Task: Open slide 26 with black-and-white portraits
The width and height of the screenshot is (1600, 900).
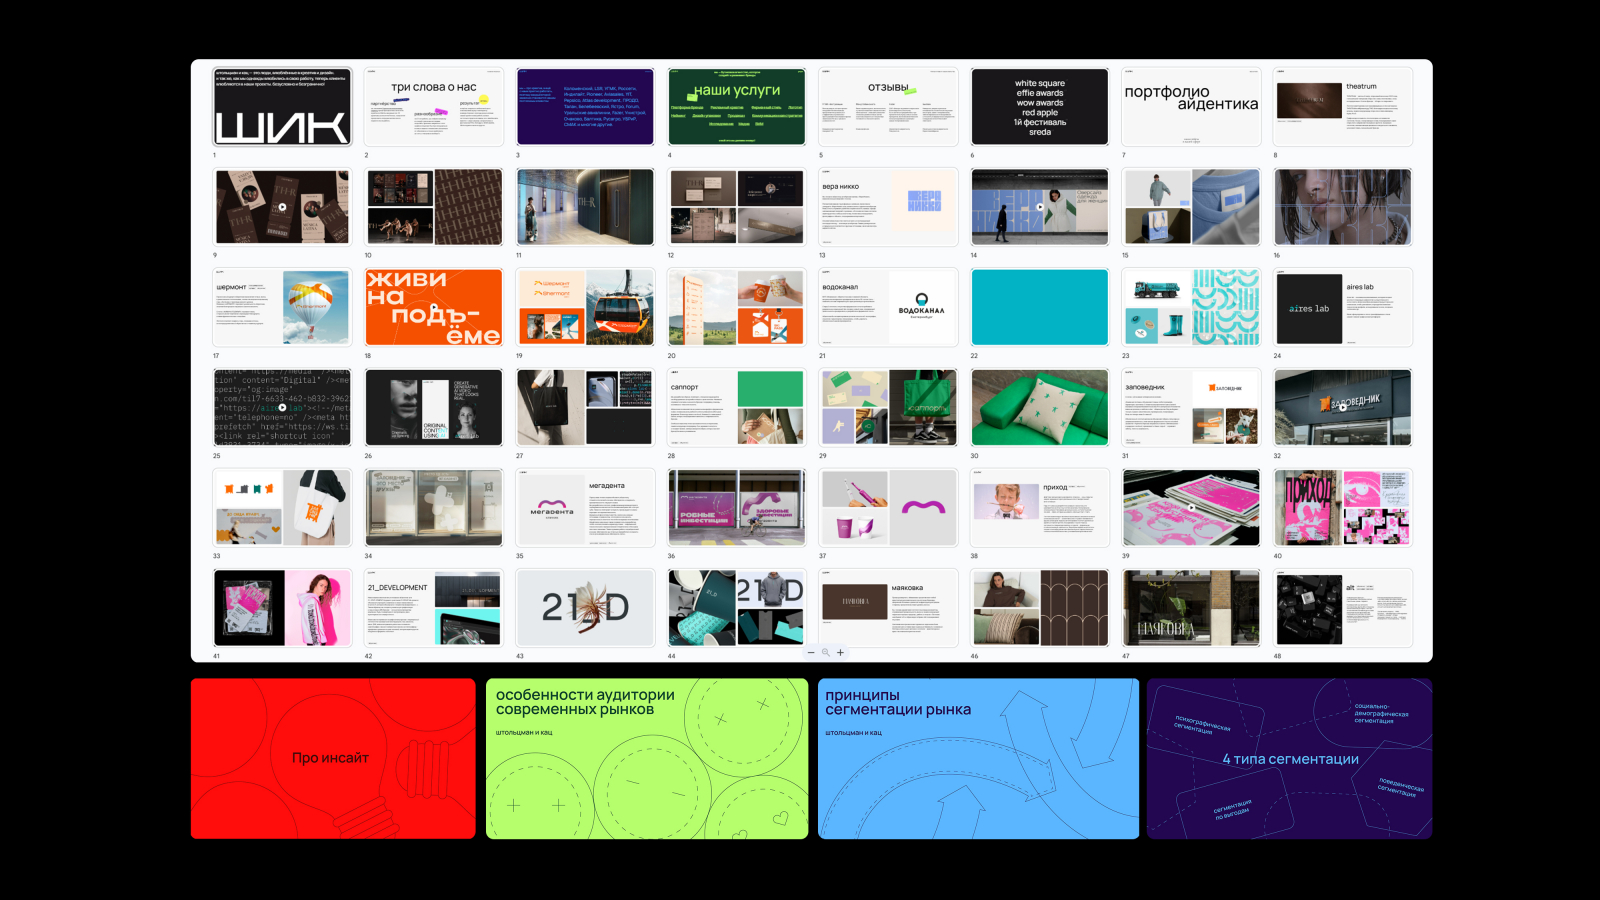Action: [433, 407]
